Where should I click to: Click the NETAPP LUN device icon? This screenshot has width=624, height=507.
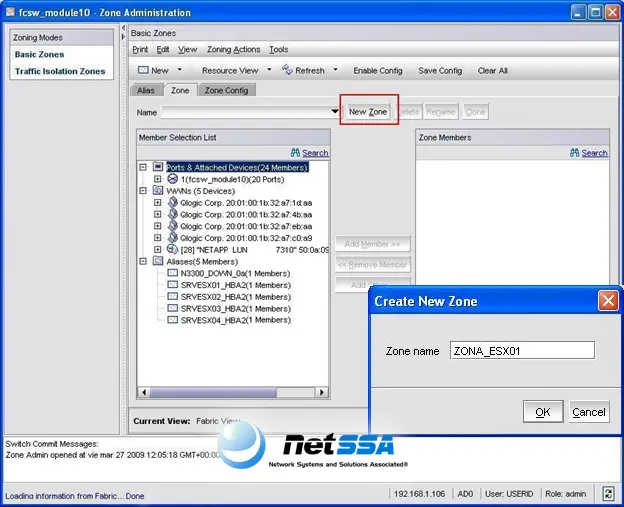(172, 249)
